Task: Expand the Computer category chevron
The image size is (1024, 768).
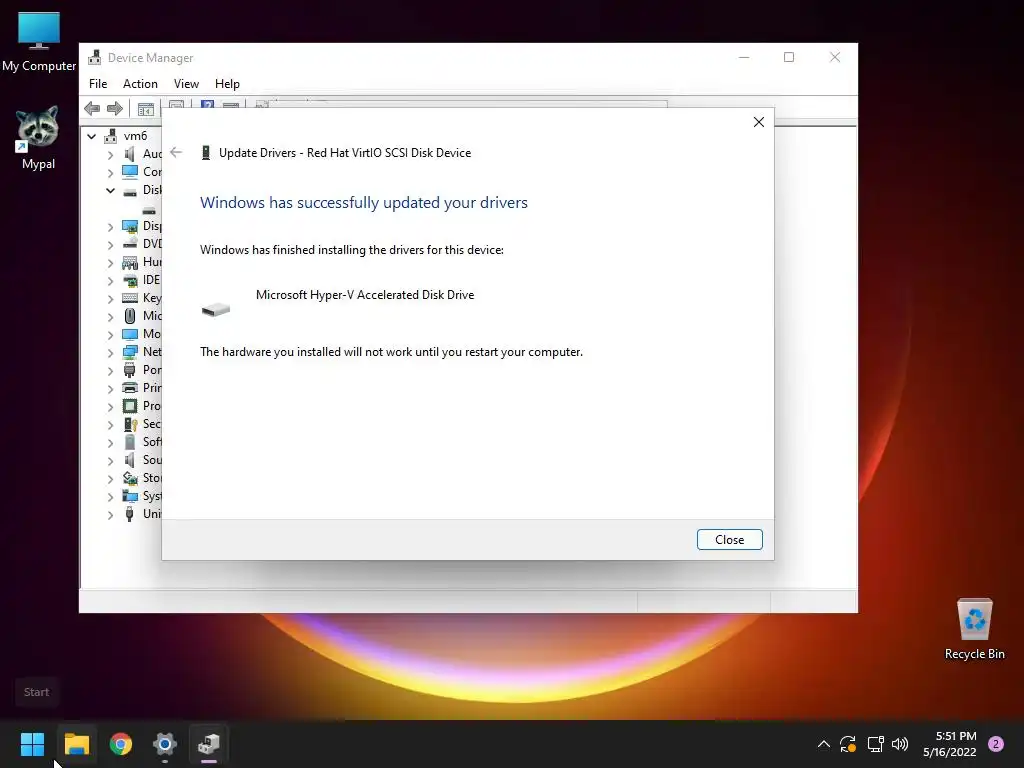Action: point(110,173)
